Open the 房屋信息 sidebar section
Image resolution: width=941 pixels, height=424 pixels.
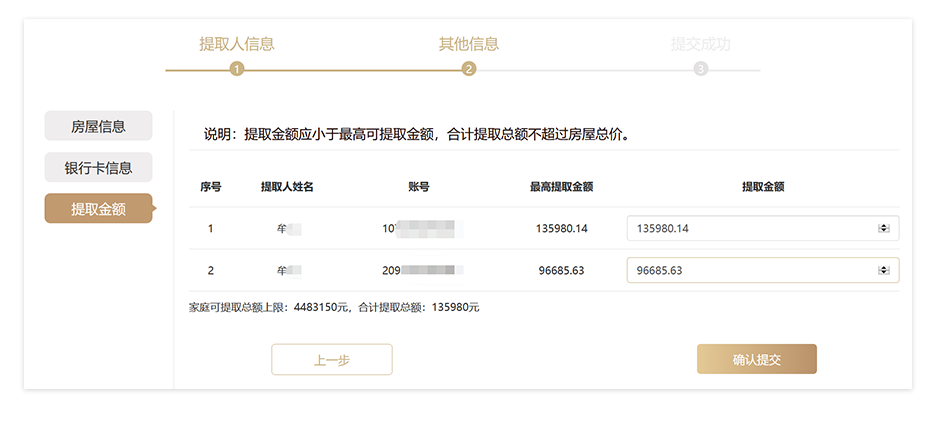click(98, 126)
